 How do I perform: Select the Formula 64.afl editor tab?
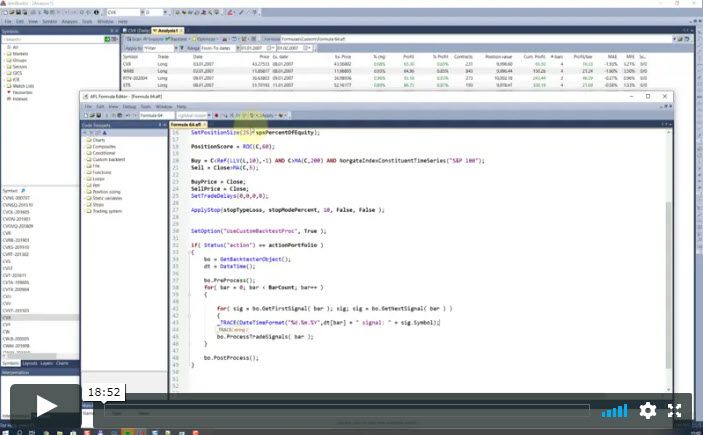[186, 123]
